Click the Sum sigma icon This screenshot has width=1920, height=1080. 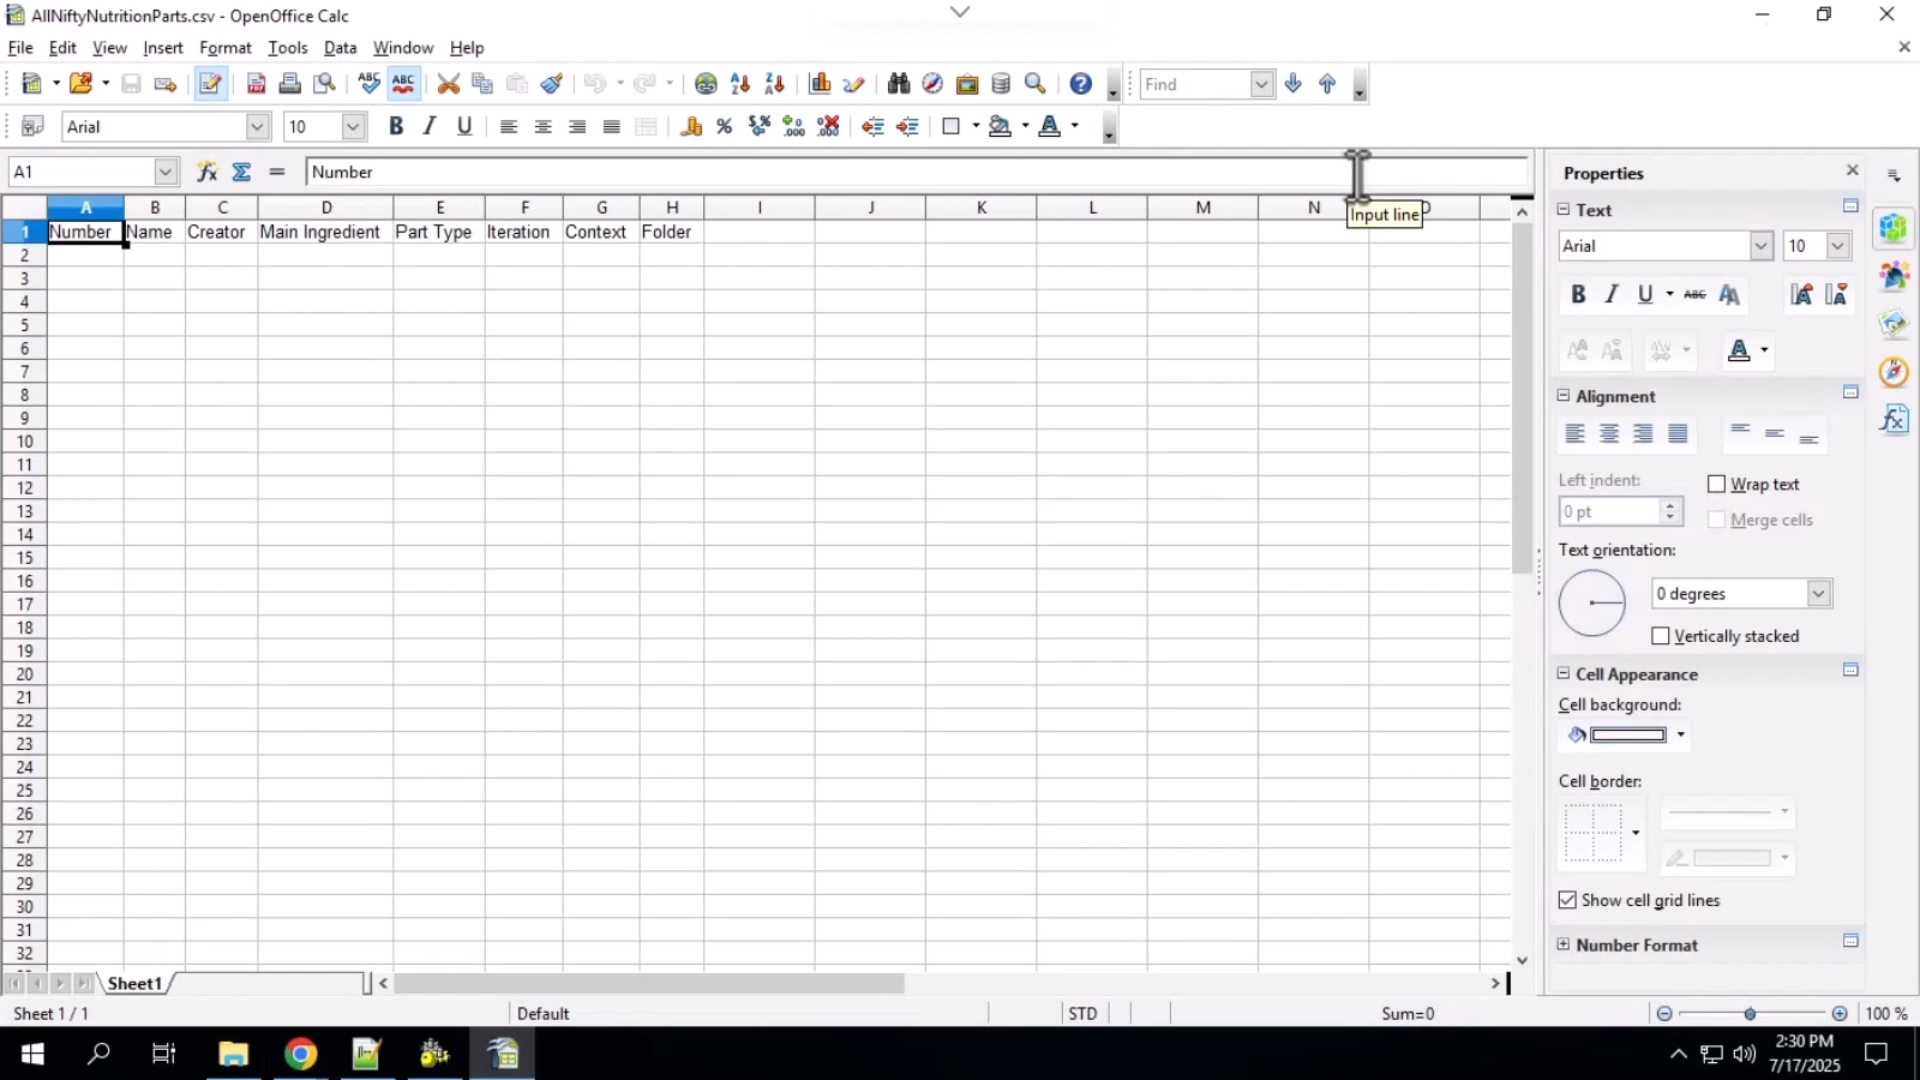pyautogui.click(x=241, y=172)
